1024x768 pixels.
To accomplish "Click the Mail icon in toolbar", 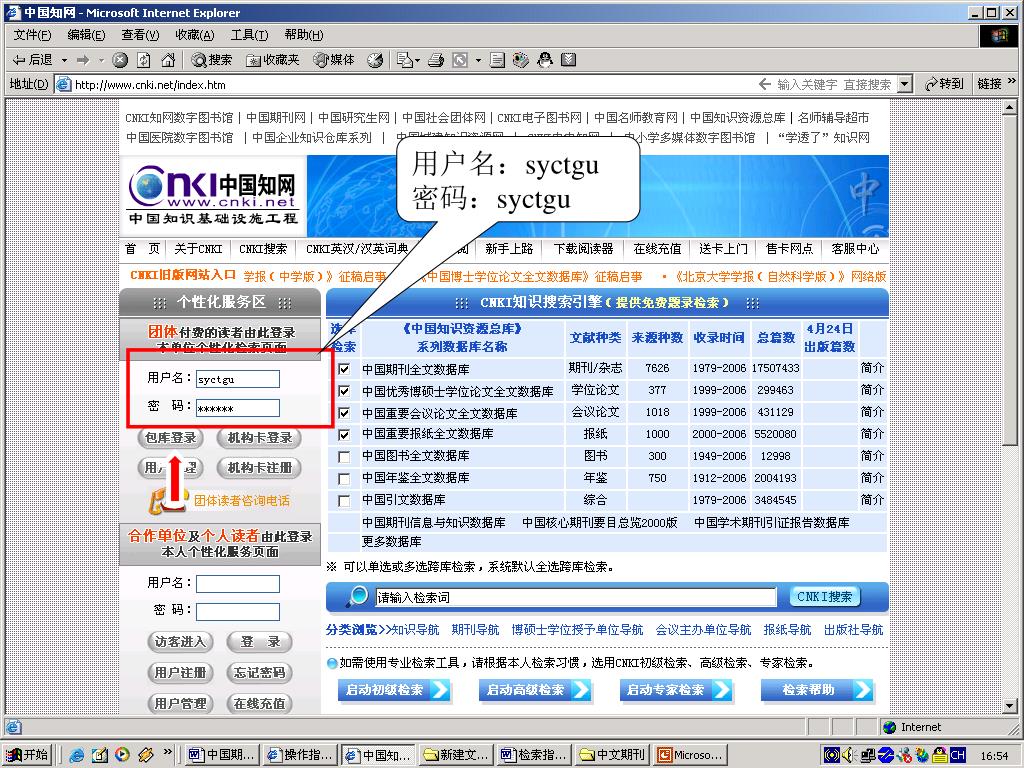I will pos(404,60).
